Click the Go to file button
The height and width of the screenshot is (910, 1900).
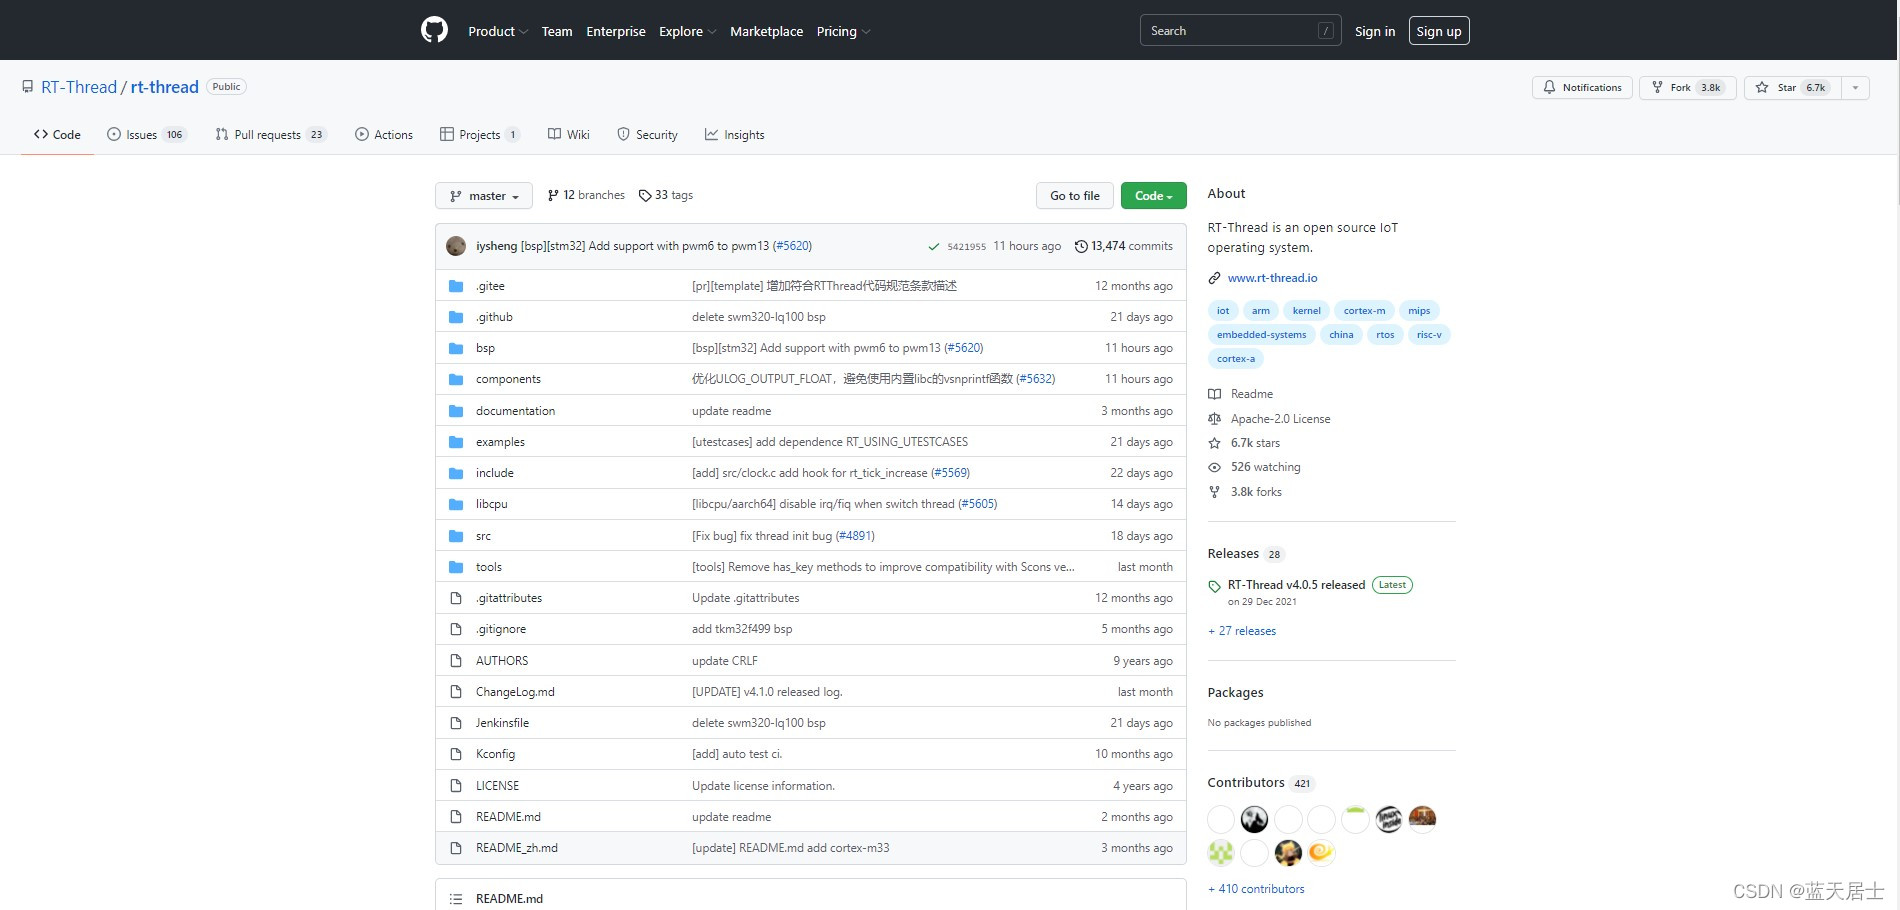click(x=1075, y=196)
